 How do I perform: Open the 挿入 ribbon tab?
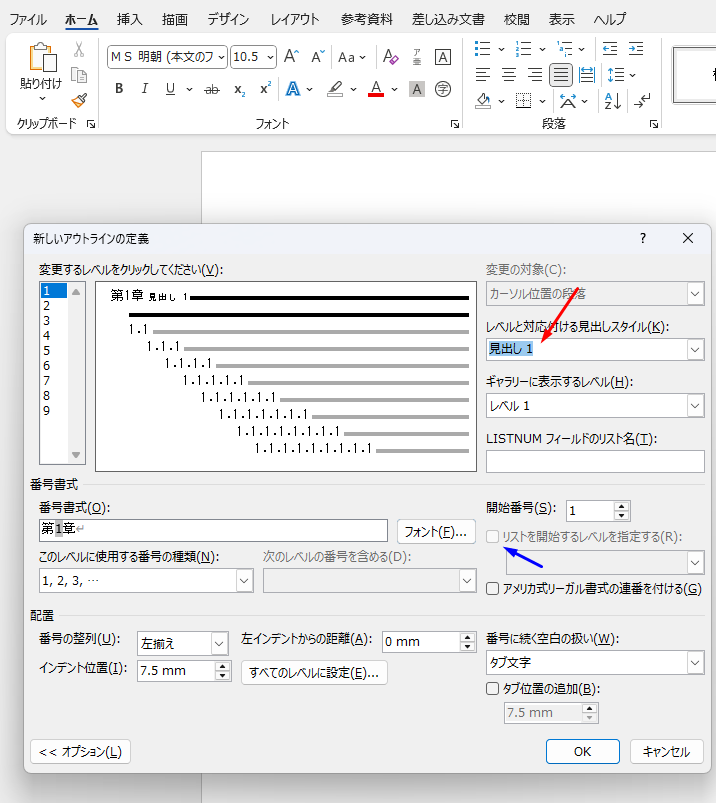click(x=129, y=19)
